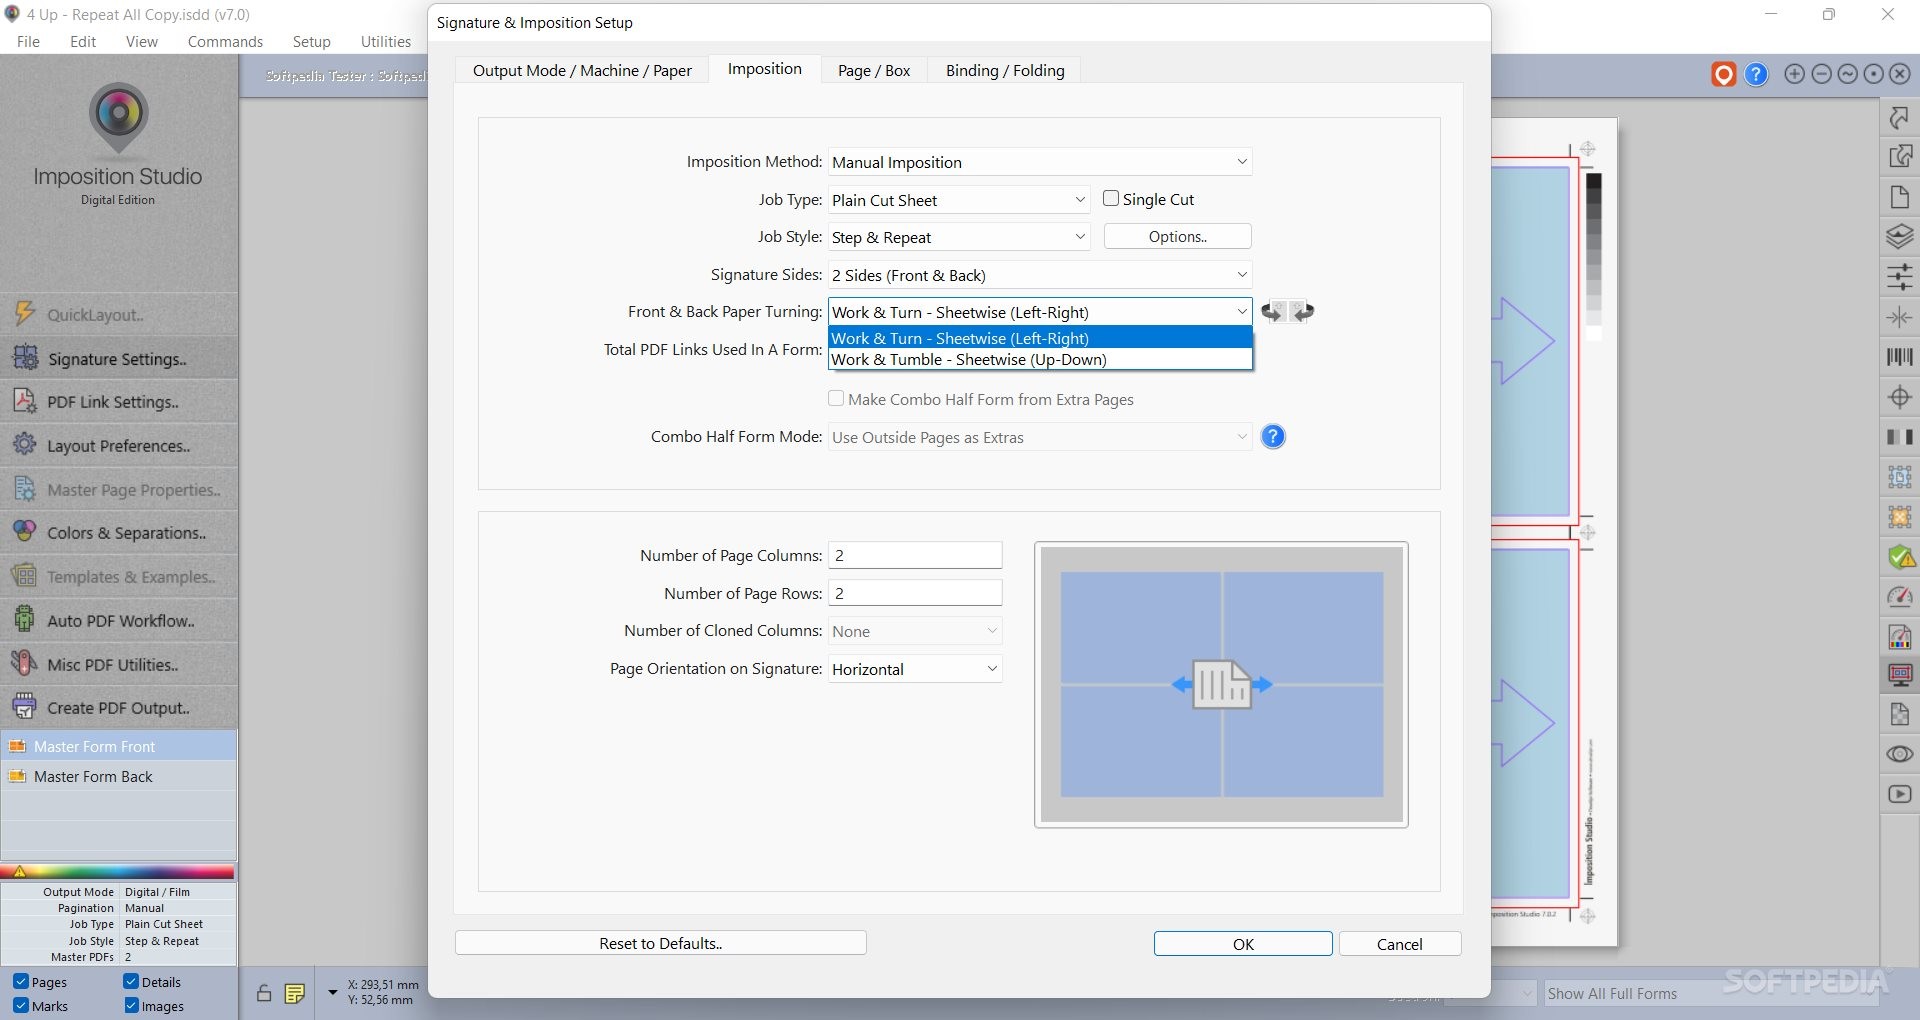This screenshot has width=1920, height=1020.
Task: Switch to Output Mode / Machine / Paper tab
Action: (x=582, y=70)
